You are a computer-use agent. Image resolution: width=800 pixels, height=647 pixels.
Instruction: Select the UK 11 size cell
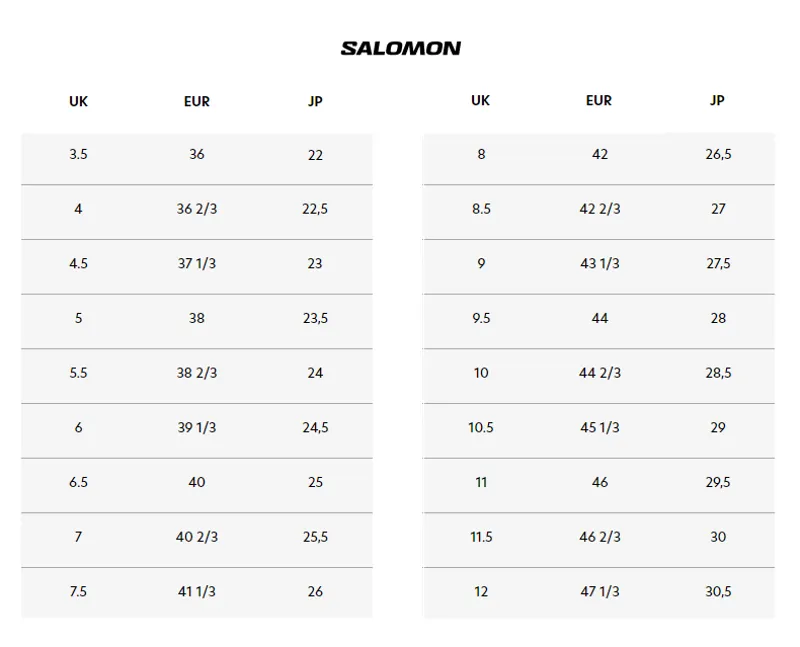tap(481, 482)
